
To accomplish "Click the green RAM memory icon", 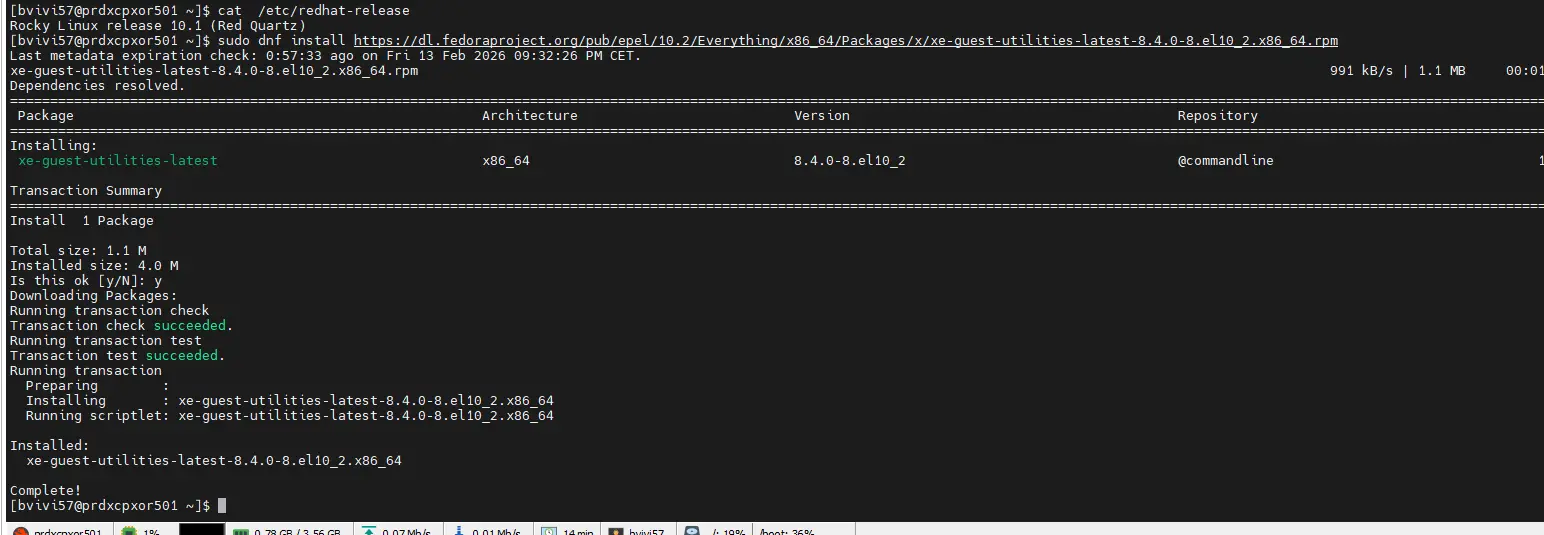I will [x=240, y=531].
